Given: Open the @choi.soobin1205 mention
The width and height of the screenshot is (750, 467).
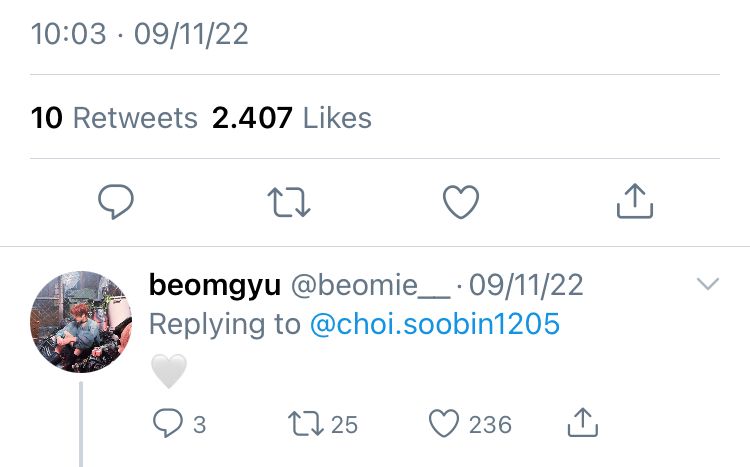Looking at the screenshot, I should (435, 324).
